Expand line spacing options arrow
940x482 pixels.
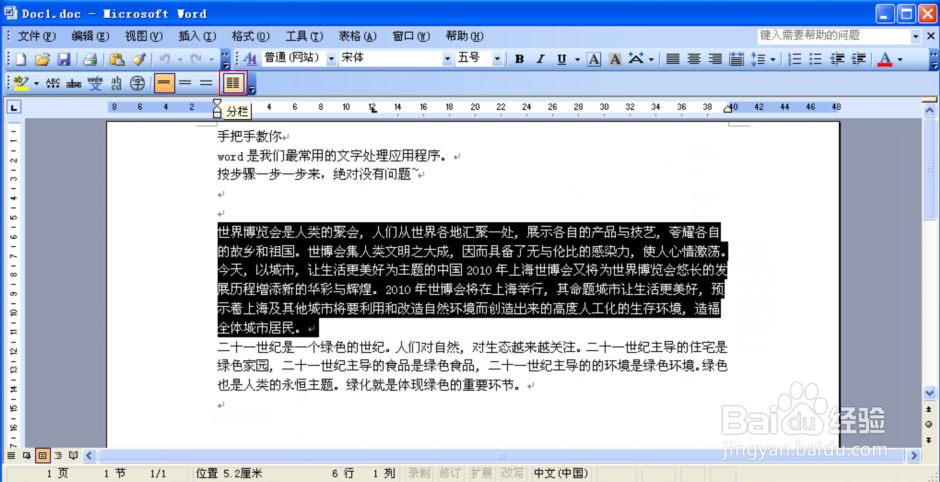pos(773,59)
